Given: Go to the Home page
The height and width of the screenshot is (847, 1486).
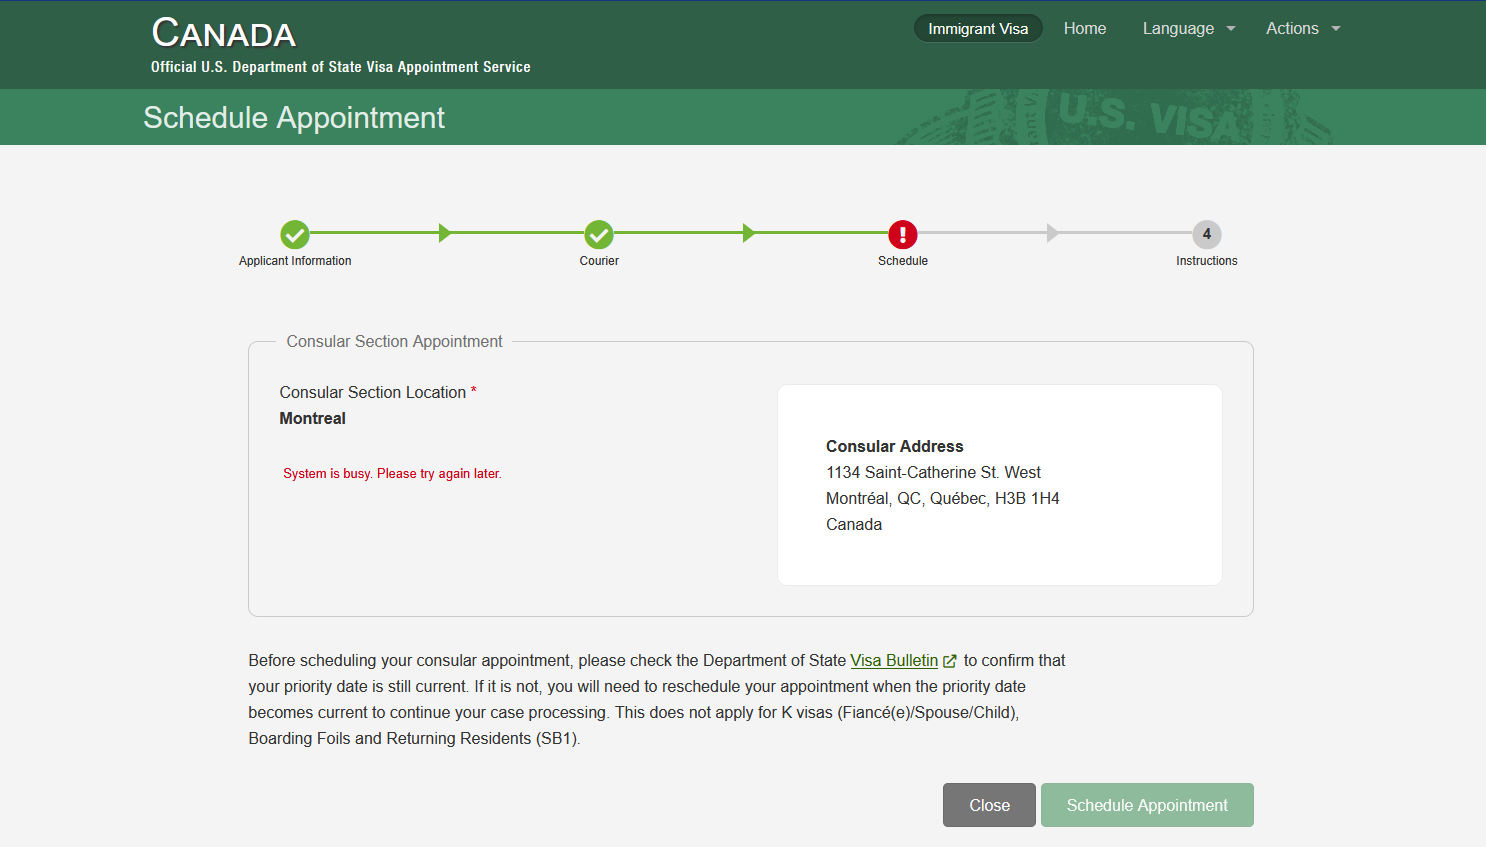Looking at the screenshot, I should click(1084, 29).
